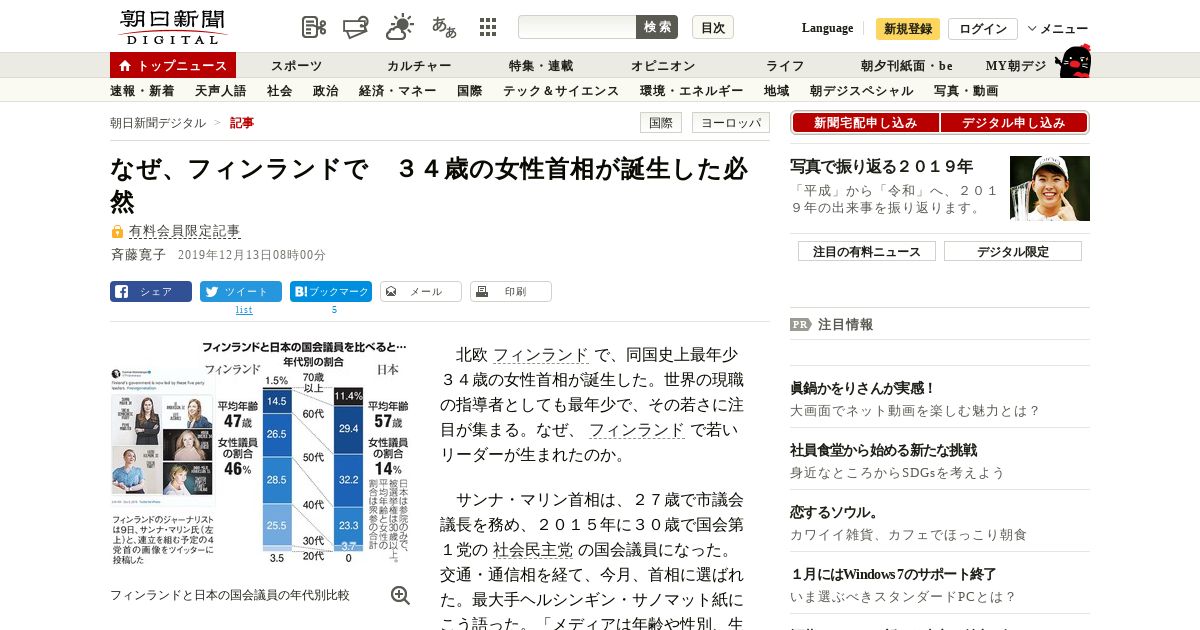
Task: Open 政治 submenu item
Action: [325, 91]
